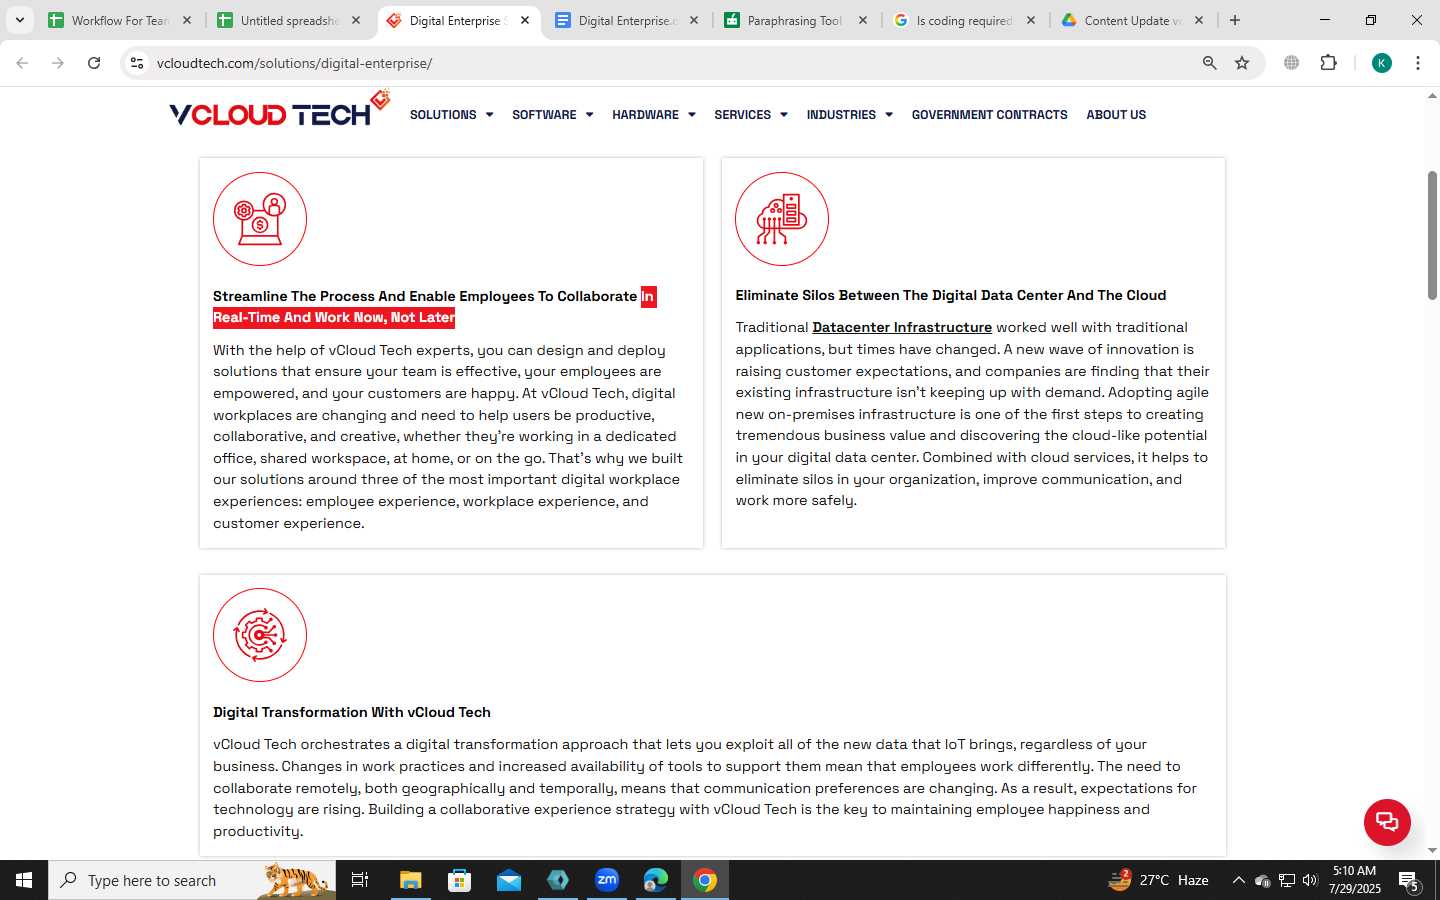Click Digital Transformation With vCloud Tech heading
1440x900 pixels.
(x=352, y=712)
